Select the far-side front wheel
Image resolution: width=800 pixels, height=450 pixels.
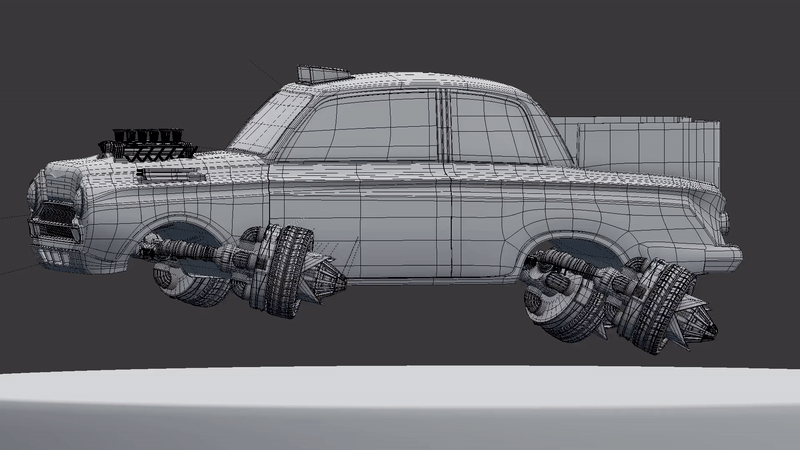(190, 285)
